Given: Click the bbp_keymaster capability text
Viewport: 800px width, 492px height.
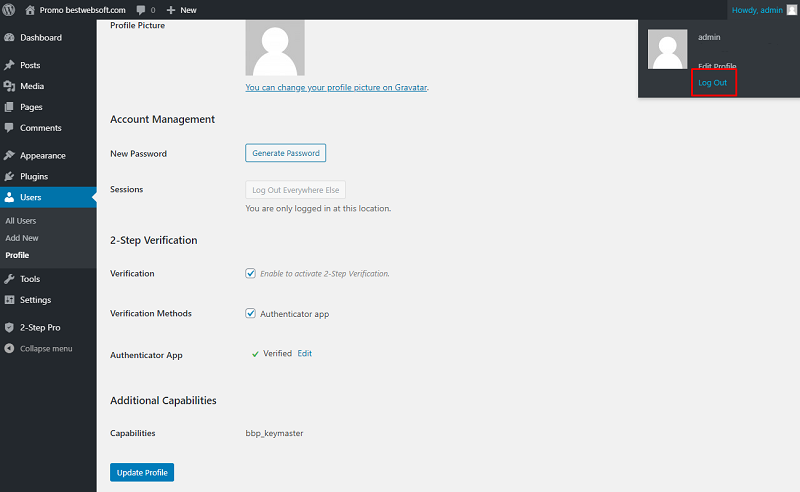Looking at the screenshot, I should [x=274, y=433].
